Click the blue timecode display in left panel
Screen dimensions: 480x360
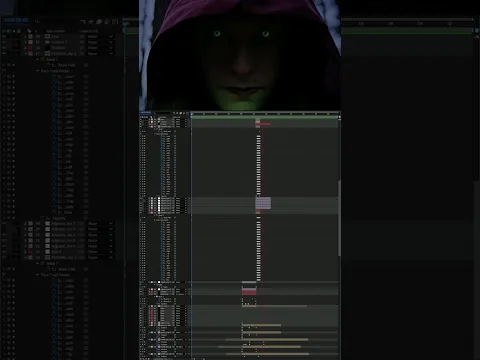tap(16, 20)
